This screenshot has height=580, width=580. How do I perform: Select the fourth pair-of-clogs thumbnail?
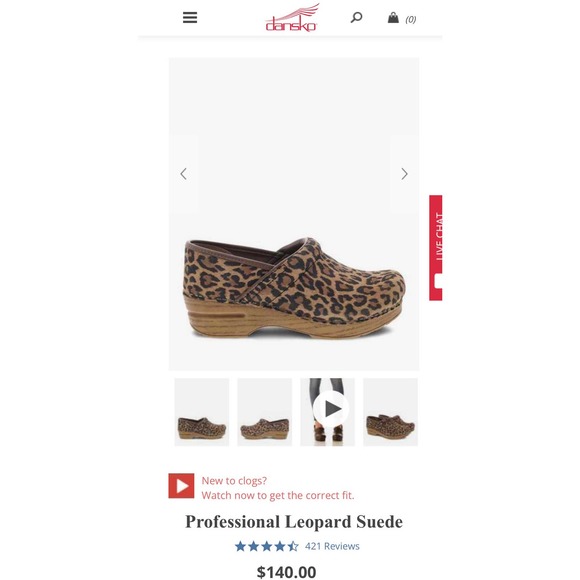(x=391, y=412)
